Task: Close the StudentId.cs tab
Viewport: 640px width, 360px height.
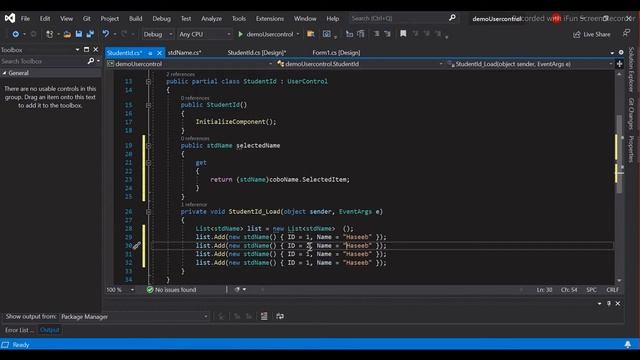Action: pyautogui.click(x=159, y=53)
